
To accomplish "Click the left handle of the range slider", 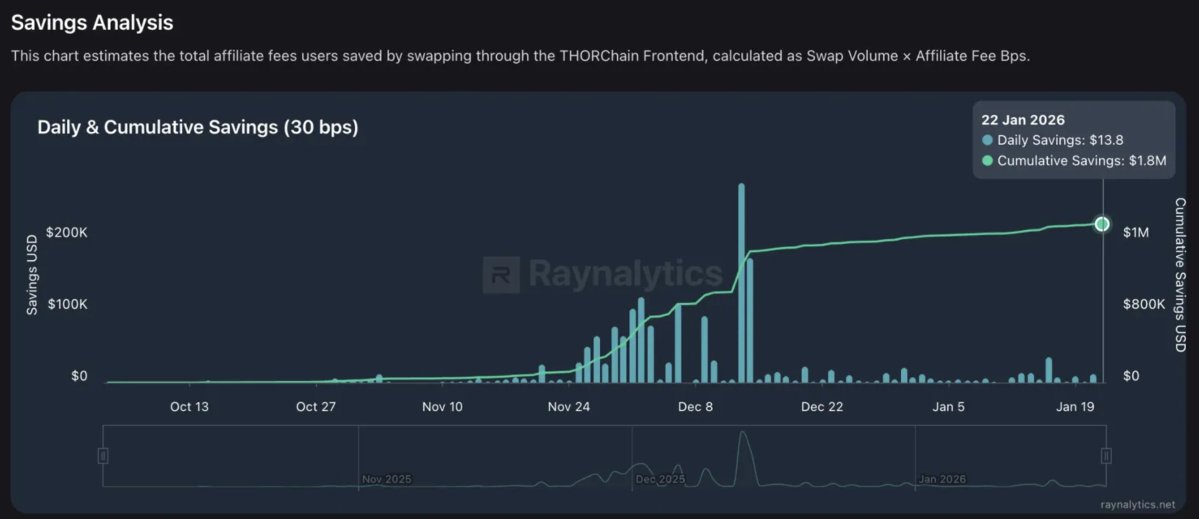I will click(x=103, y=456).
